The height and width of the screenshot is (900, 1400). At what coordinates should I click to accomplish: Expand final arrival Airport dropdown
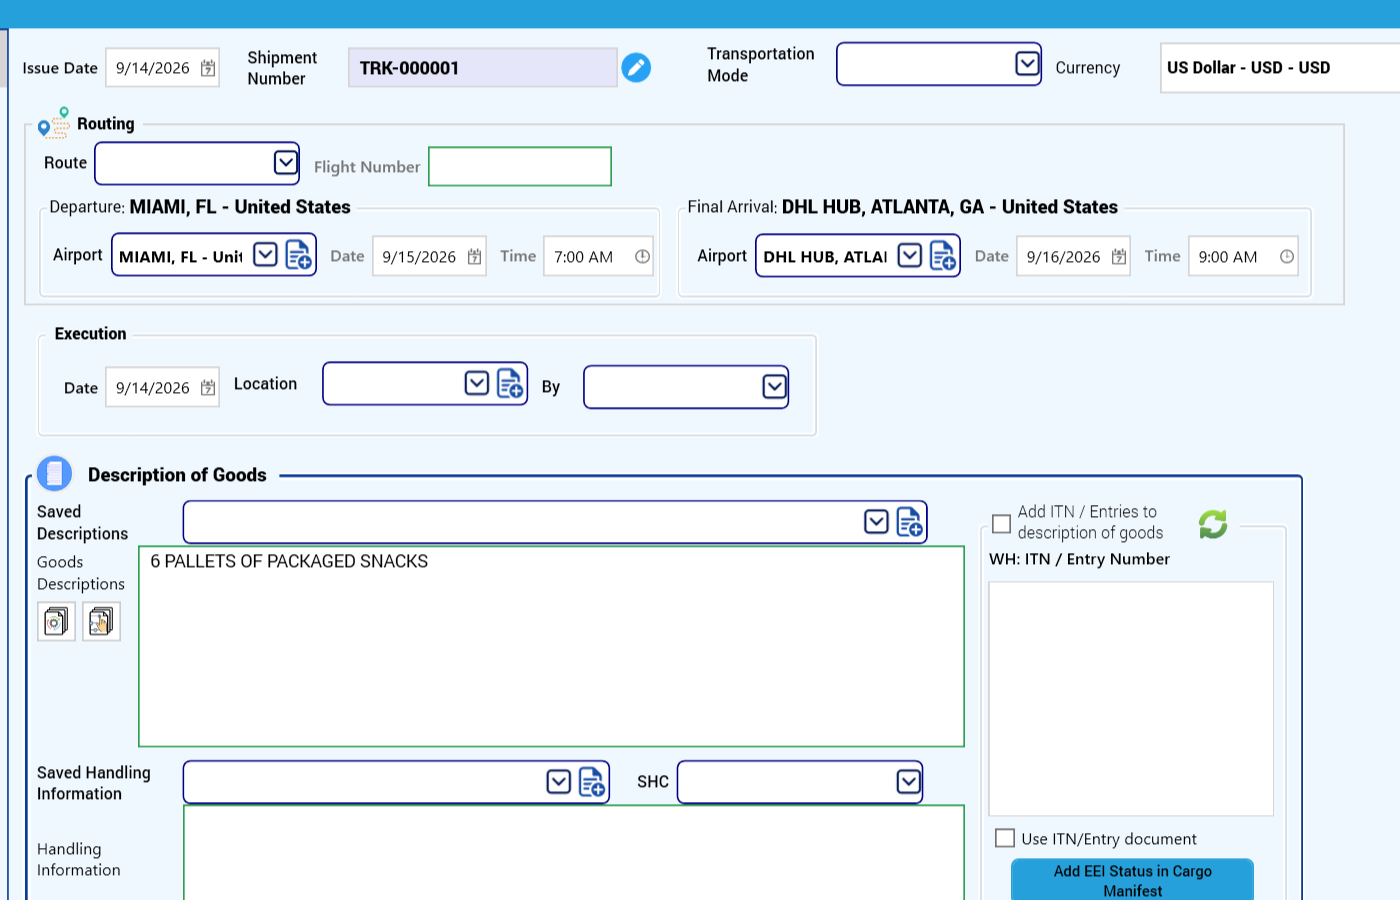coord(909,255)
